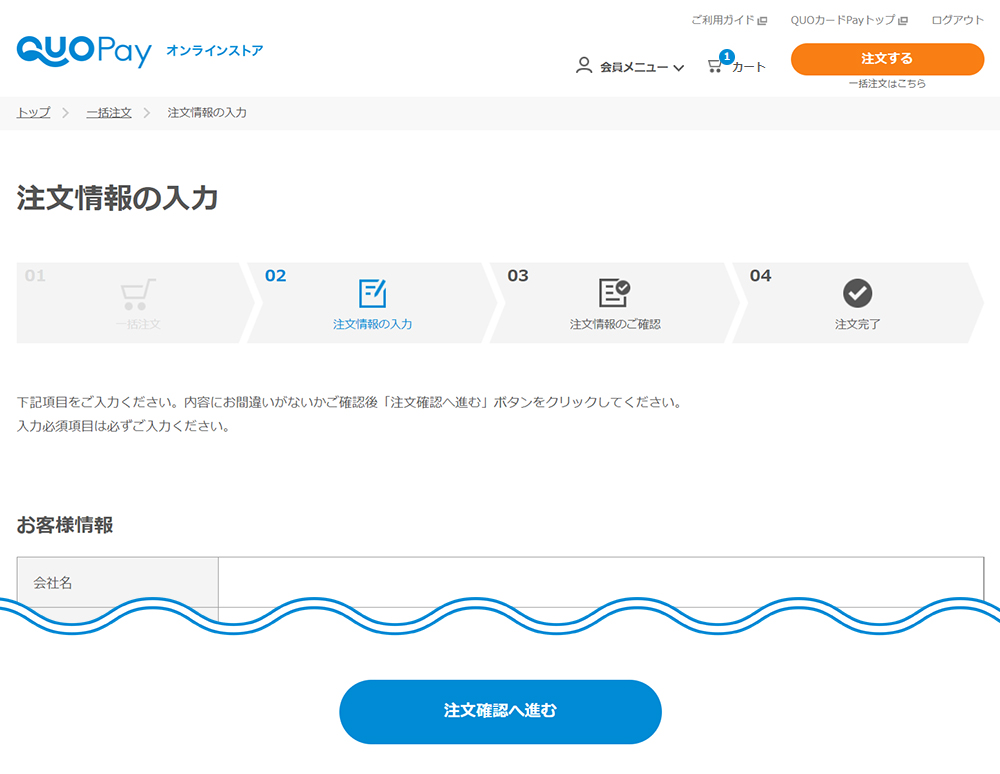Go to QUOカードPayトップ link

(x=842, y=20)
